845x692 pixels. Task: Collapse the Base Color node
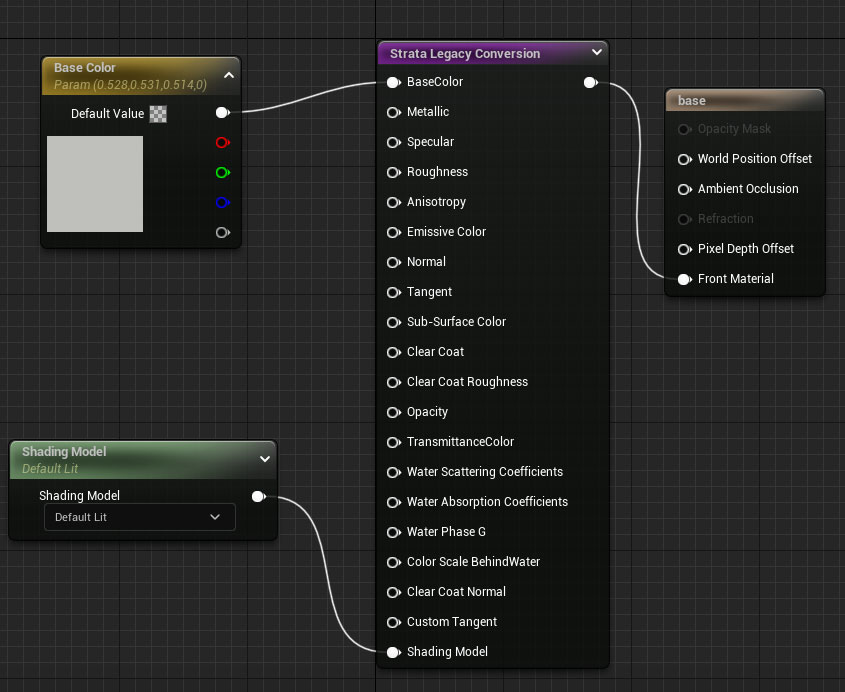(x=229, y=75)
